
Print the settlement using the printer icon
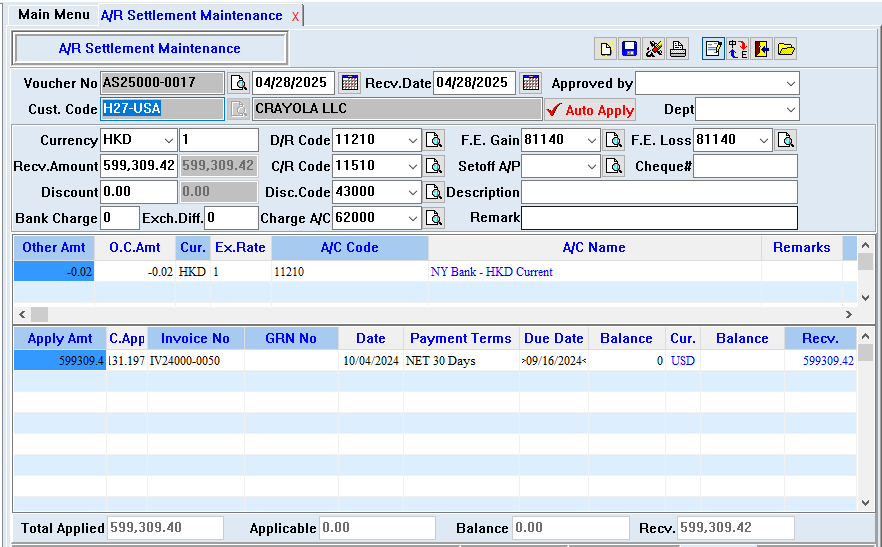click(678, 49)
